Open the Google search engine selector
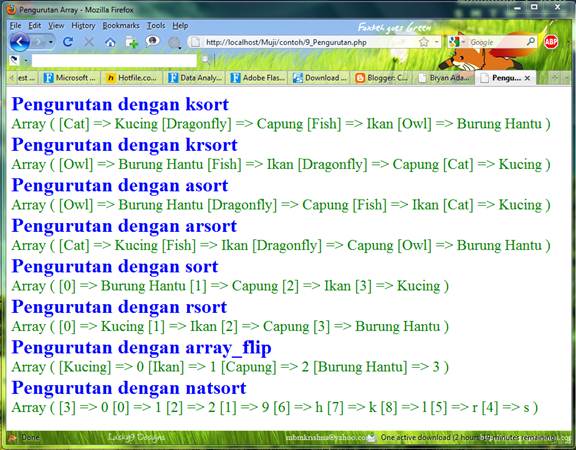 [x=457, y=42]
